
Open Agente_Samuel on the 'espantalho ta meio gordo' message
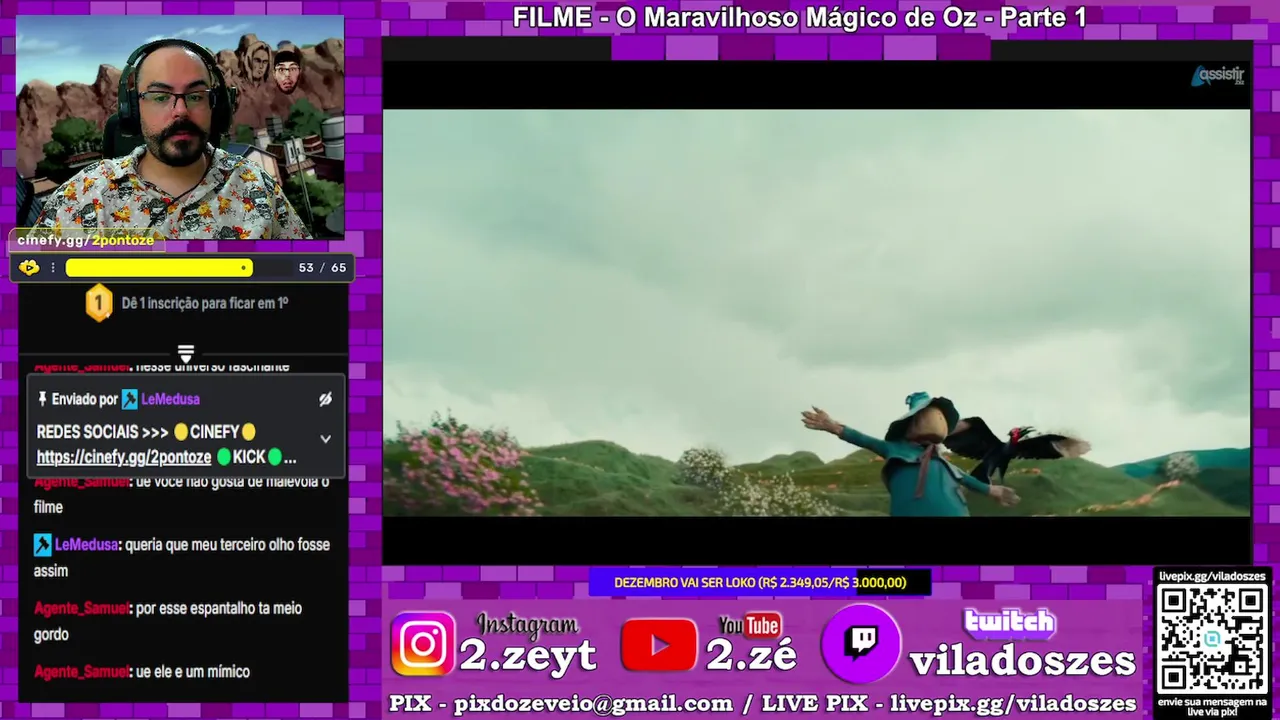click(81, 608)
